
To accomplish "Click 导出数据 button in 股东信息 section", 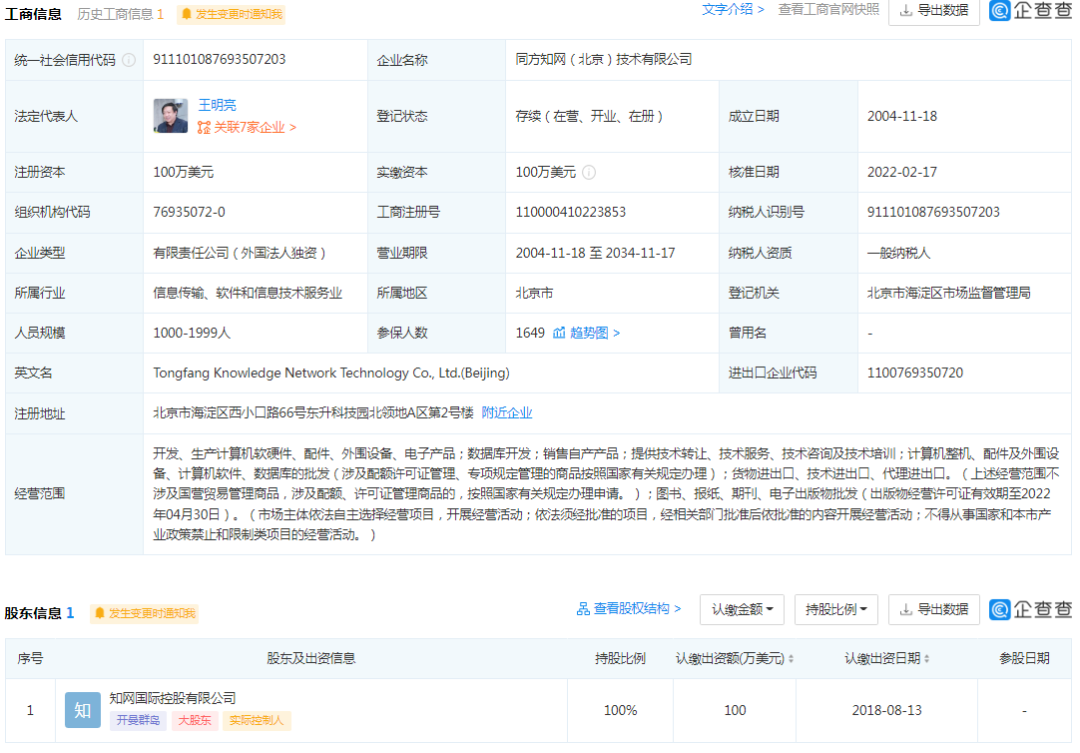I will pyautogui.click(x=934, y=610).
